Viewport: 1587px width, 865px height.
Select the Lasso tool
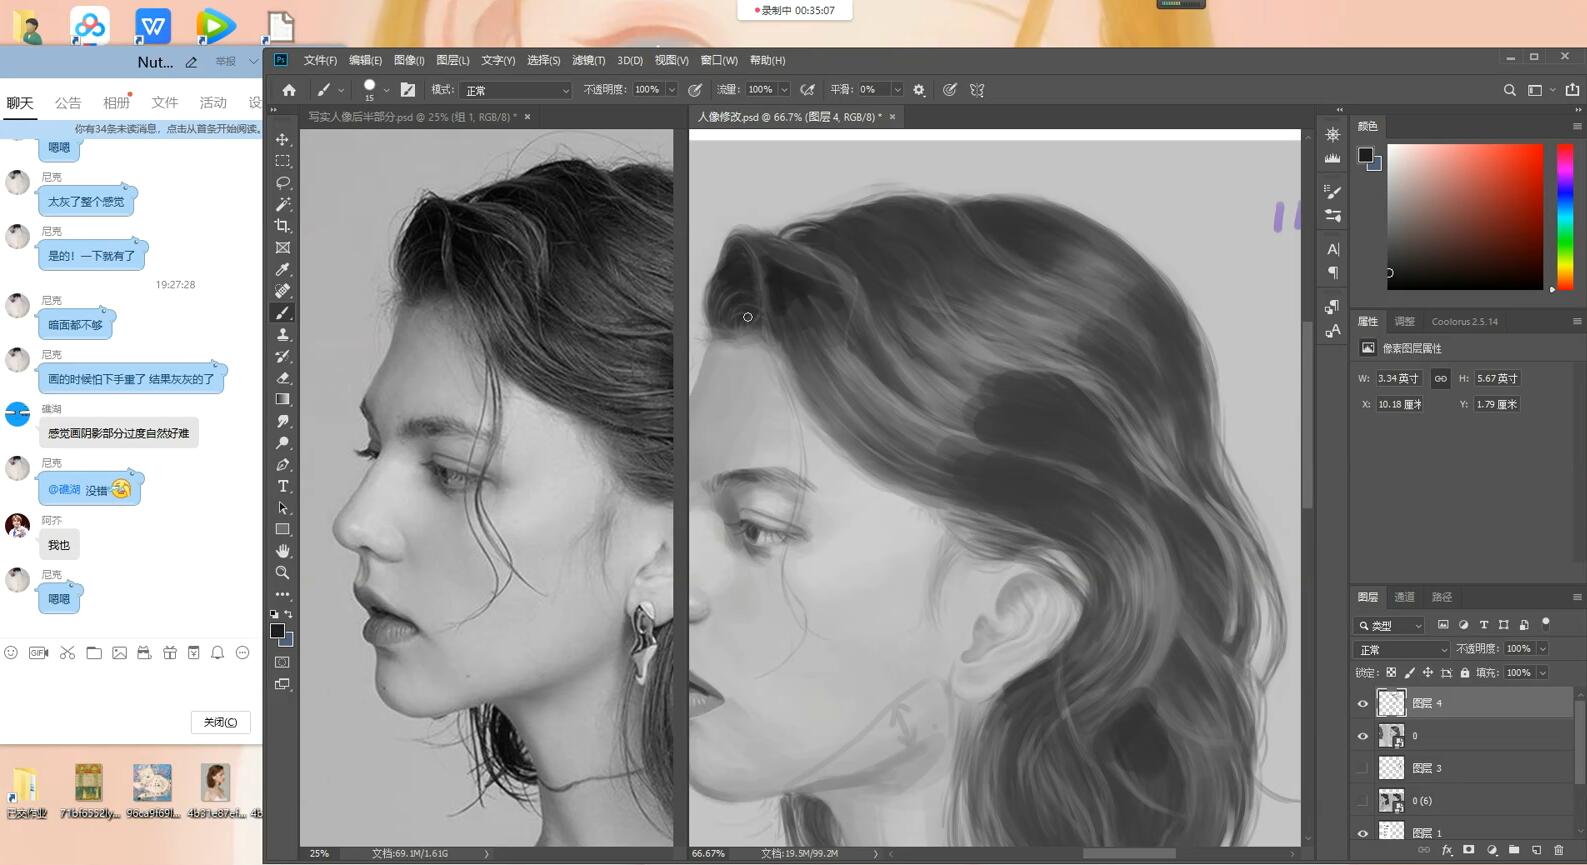(283, 183)
